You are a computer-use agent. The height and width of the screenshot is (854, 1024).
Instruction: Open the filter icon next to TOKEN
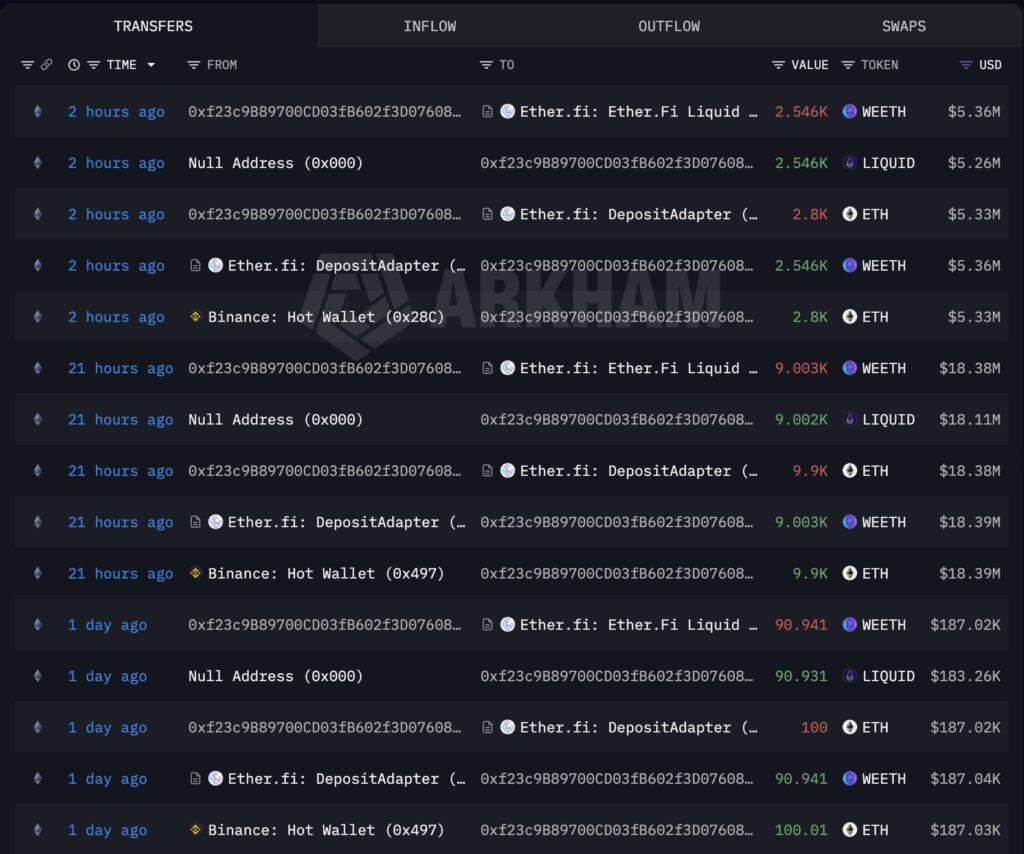(848, 65)
